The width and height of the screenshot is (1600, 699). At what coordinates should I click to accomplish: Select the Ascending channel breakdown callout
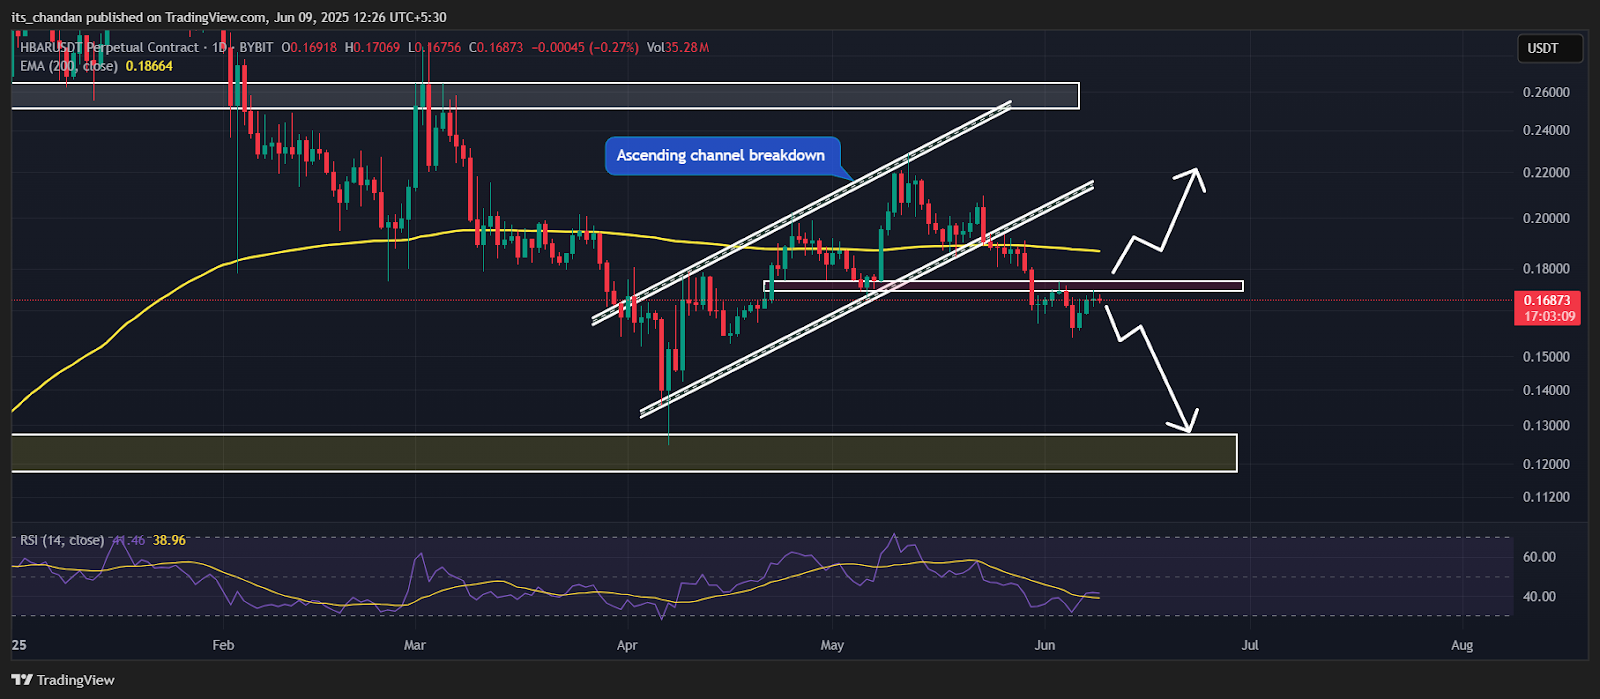tap(721, 155)
